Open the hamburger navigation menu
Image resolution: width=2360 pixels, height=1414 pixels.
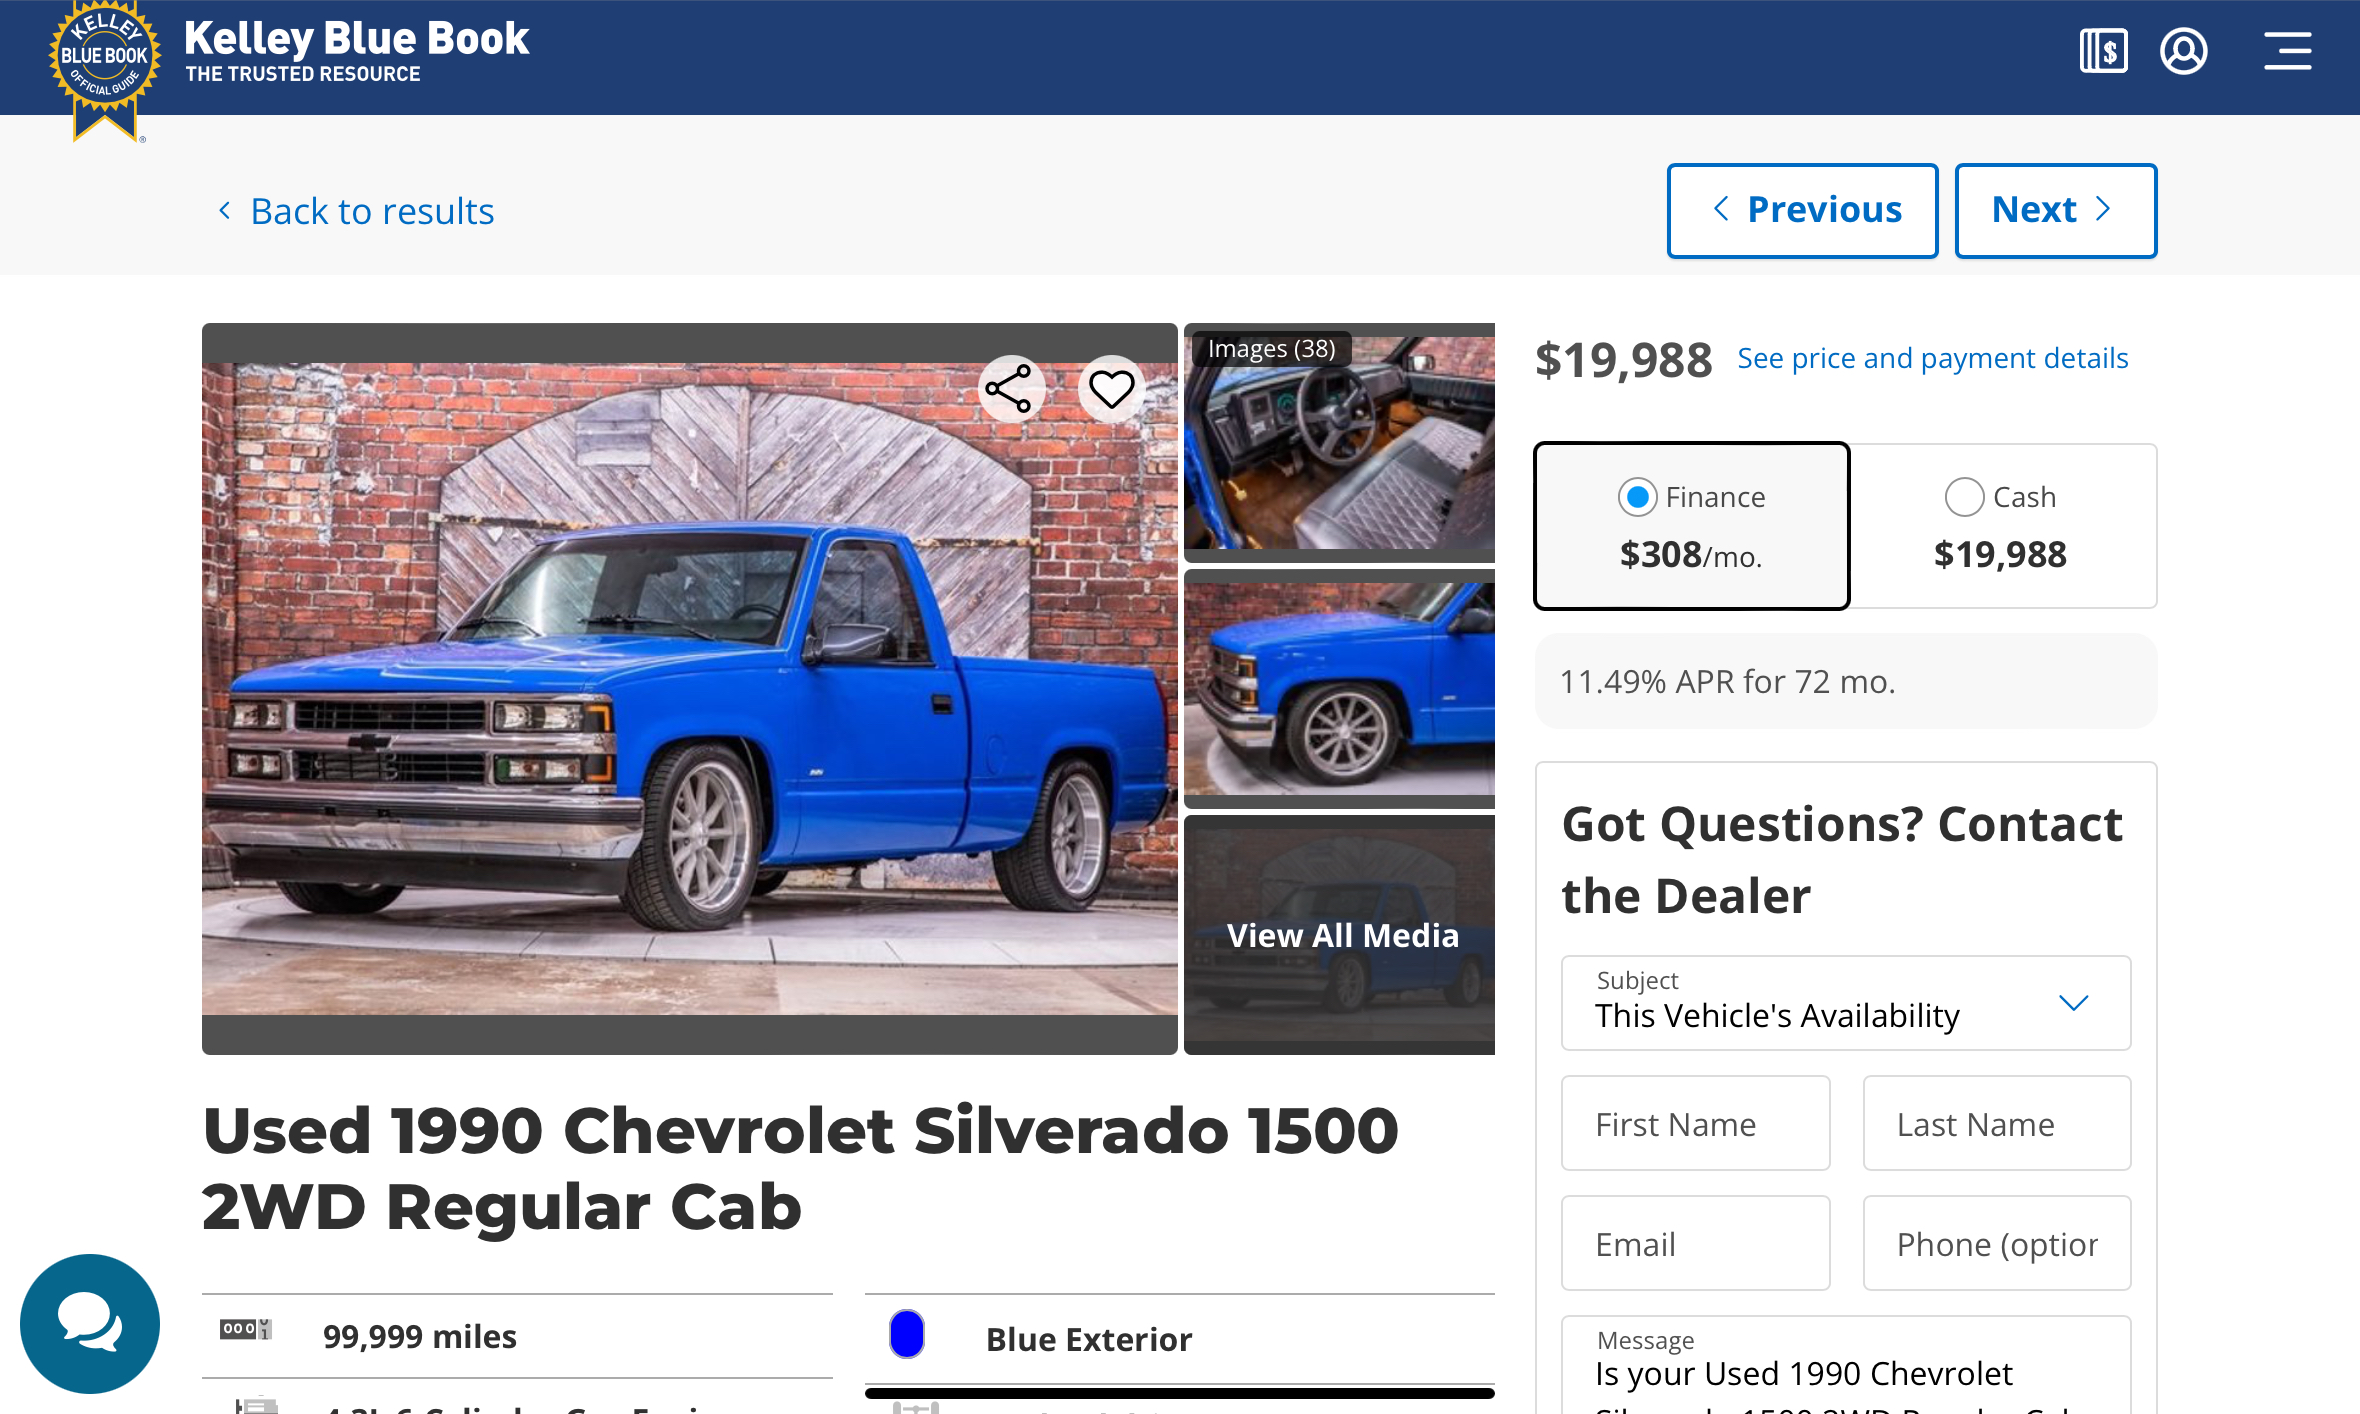(x=2288, y=51)
